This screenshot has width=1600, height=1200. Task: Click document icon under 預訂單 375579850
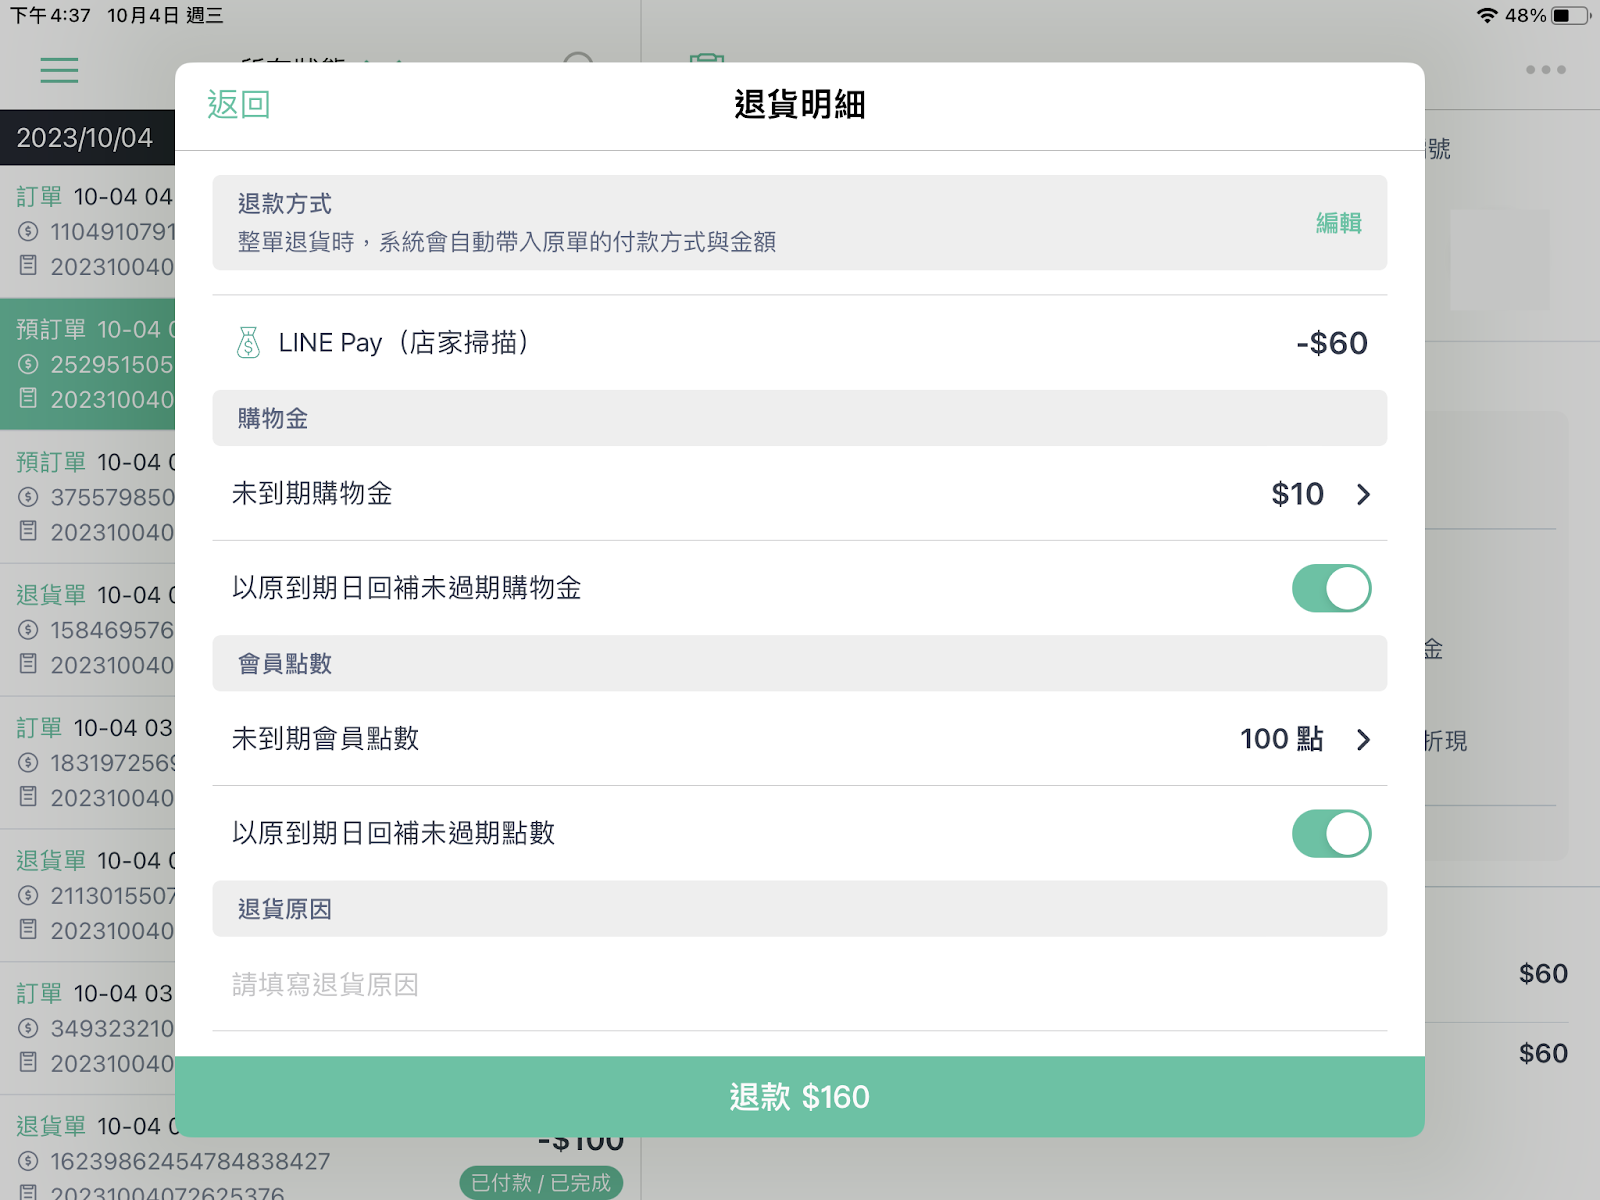(28, 531)
